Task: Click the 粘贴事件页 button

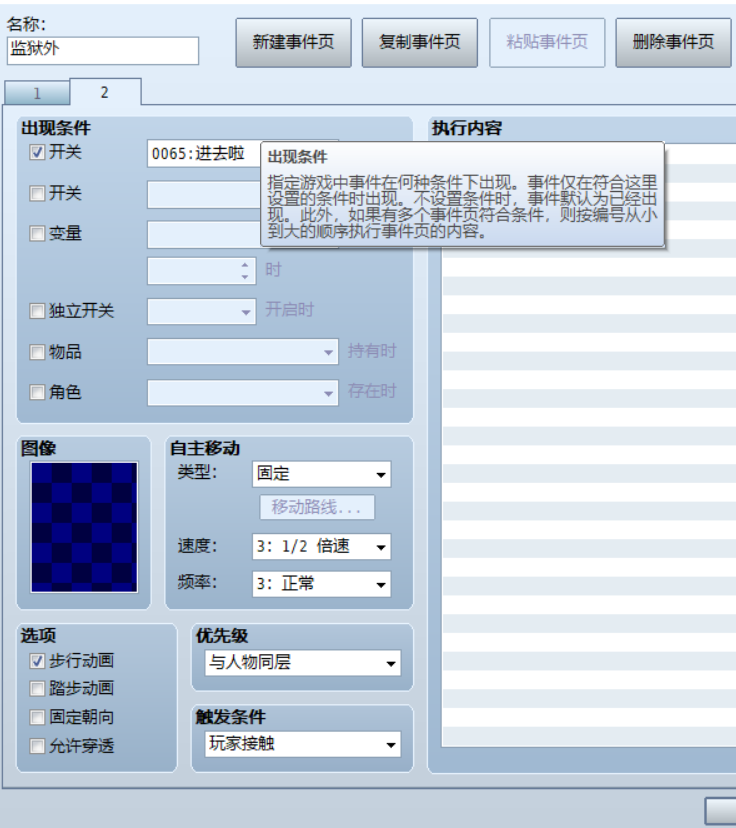Action: [x=547, y=42]
